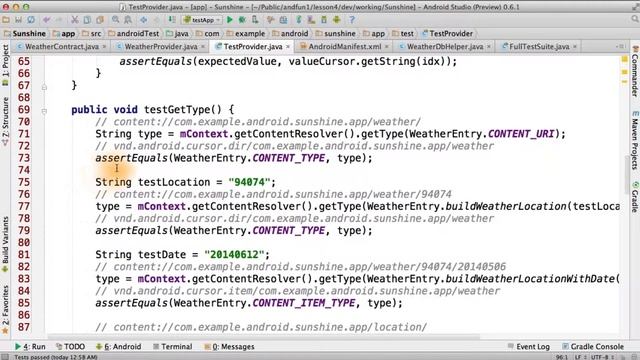
Task: Select the example breadcrumb
Action: [246, 33]
